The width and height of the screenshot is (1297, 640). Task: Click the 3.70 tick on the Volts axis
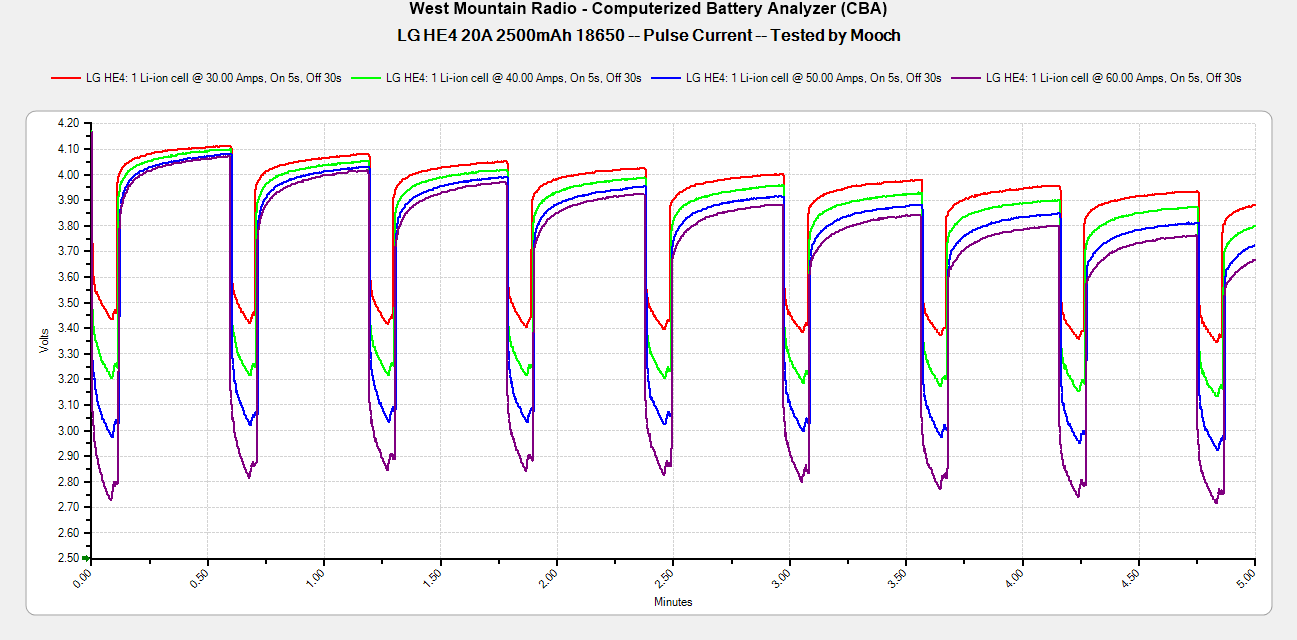pyautogui.click(x=68, y=251)
